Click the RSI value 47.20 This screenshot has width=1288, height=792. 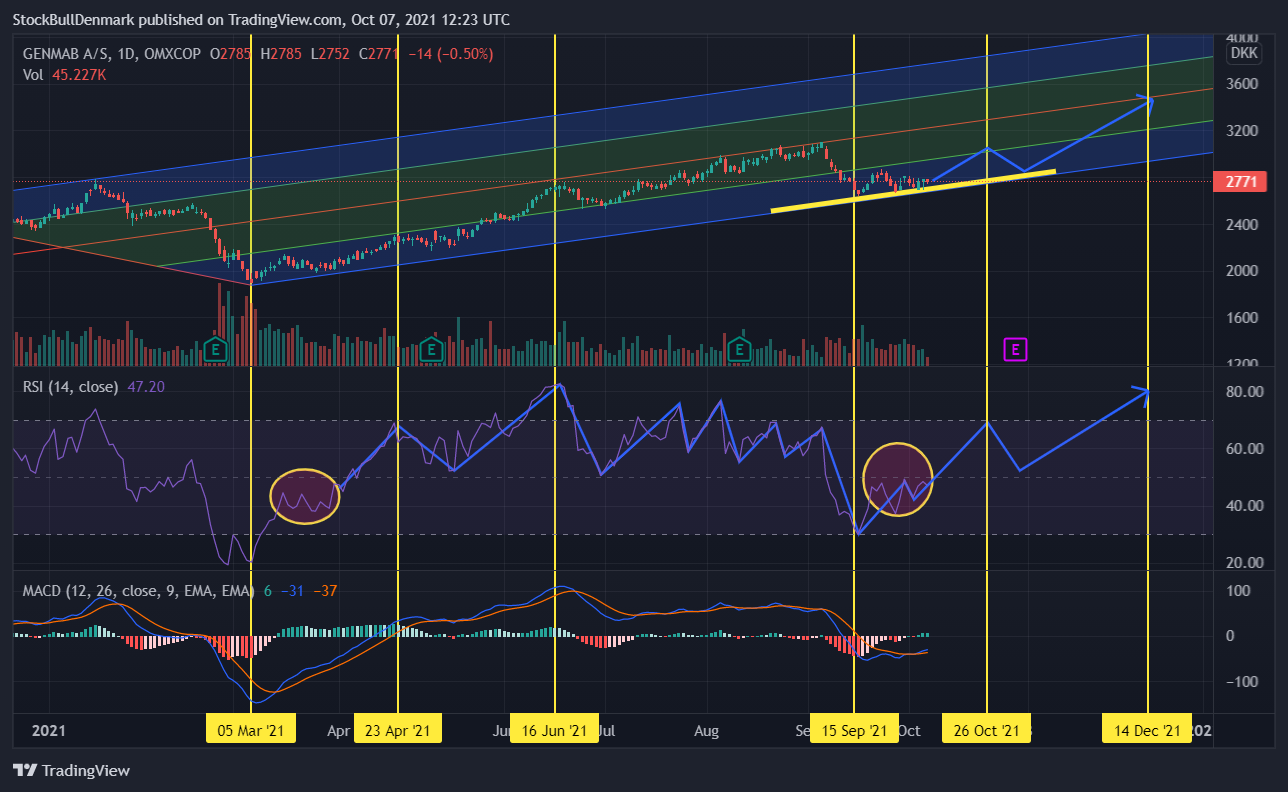[x=146, y=387]
